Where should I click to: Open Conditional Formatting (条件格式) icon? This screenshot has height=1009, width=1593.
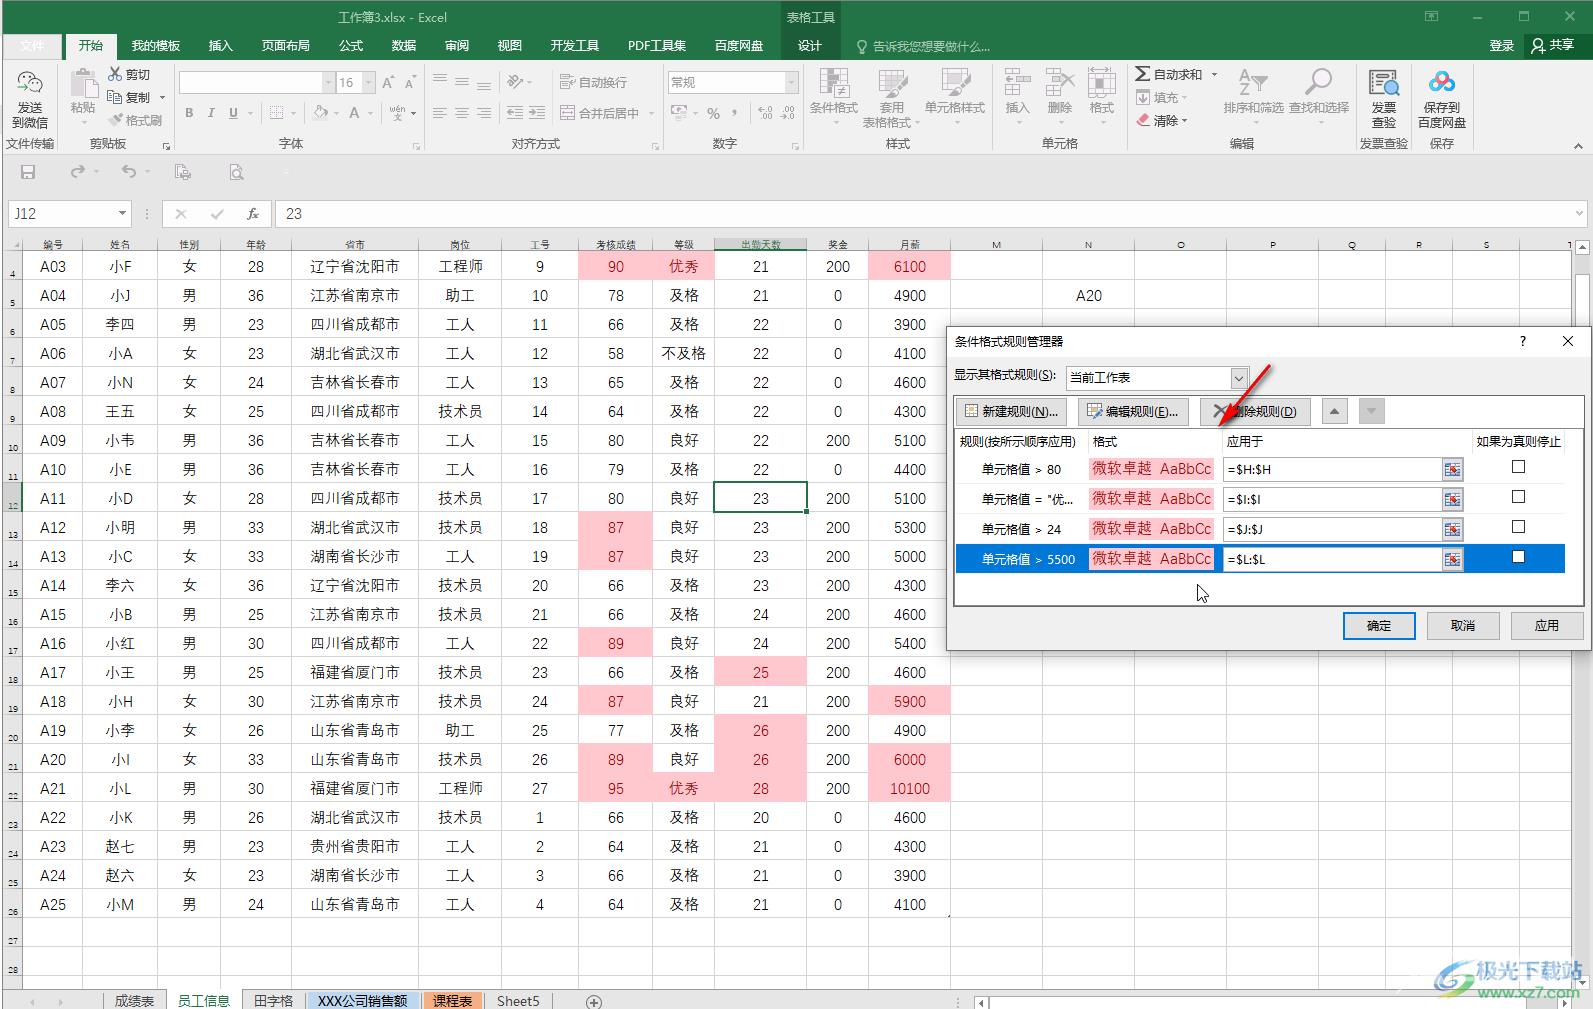pyautogui.click(x=833, y=84)
